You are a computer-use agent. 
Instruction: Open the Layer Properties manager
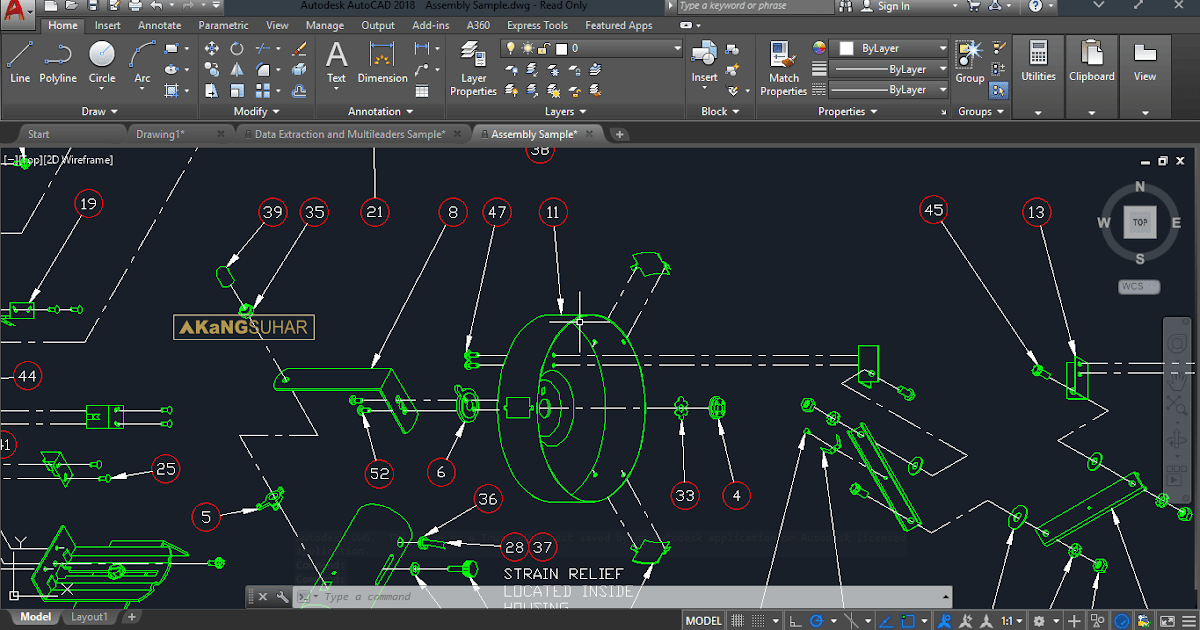(x=473, y=68)
